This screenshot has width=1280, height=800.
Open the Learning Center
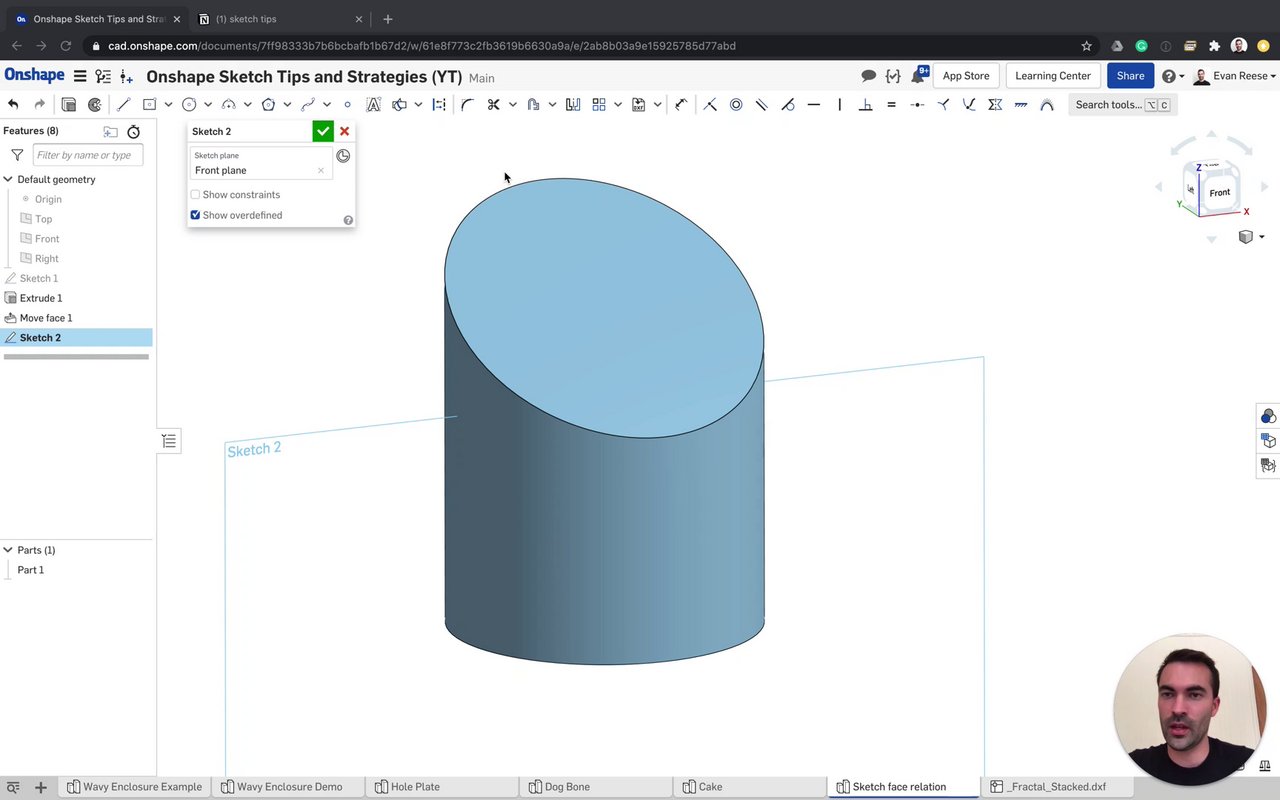tap(1052, 76)
